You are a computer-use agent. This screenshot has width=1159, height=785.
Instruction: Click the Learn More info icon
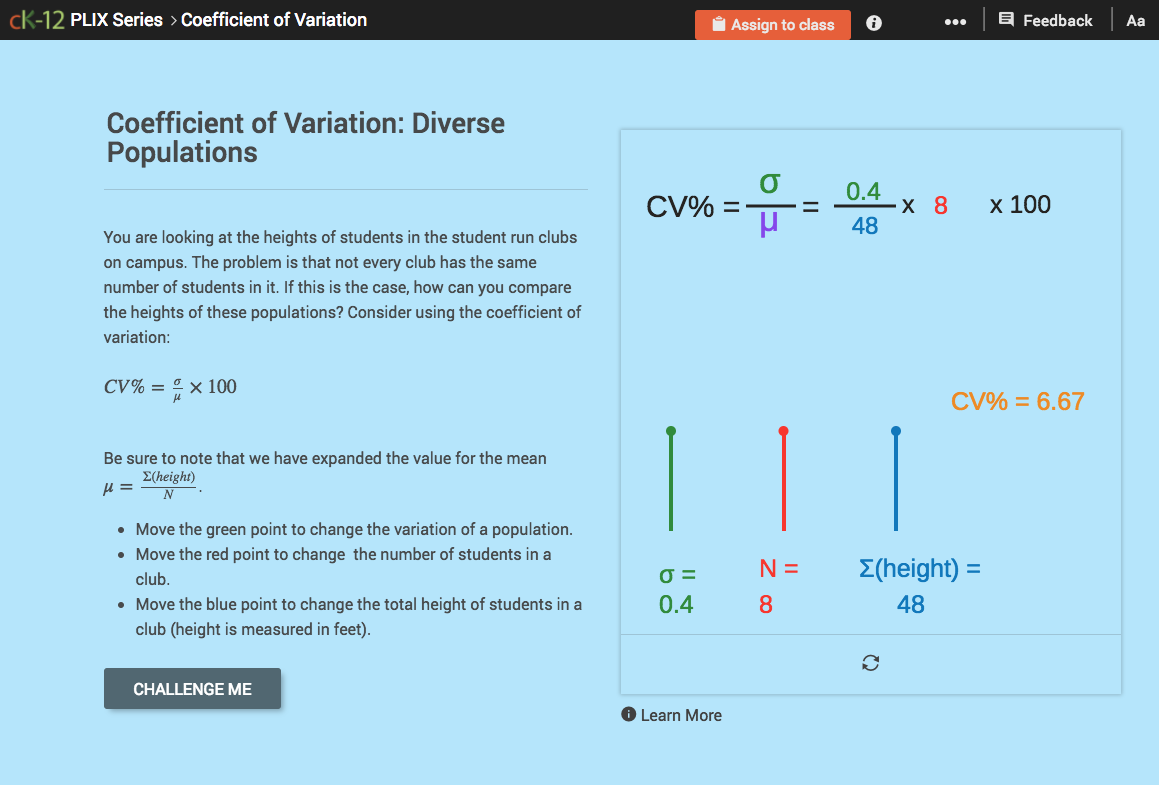[x=627, y=715]
